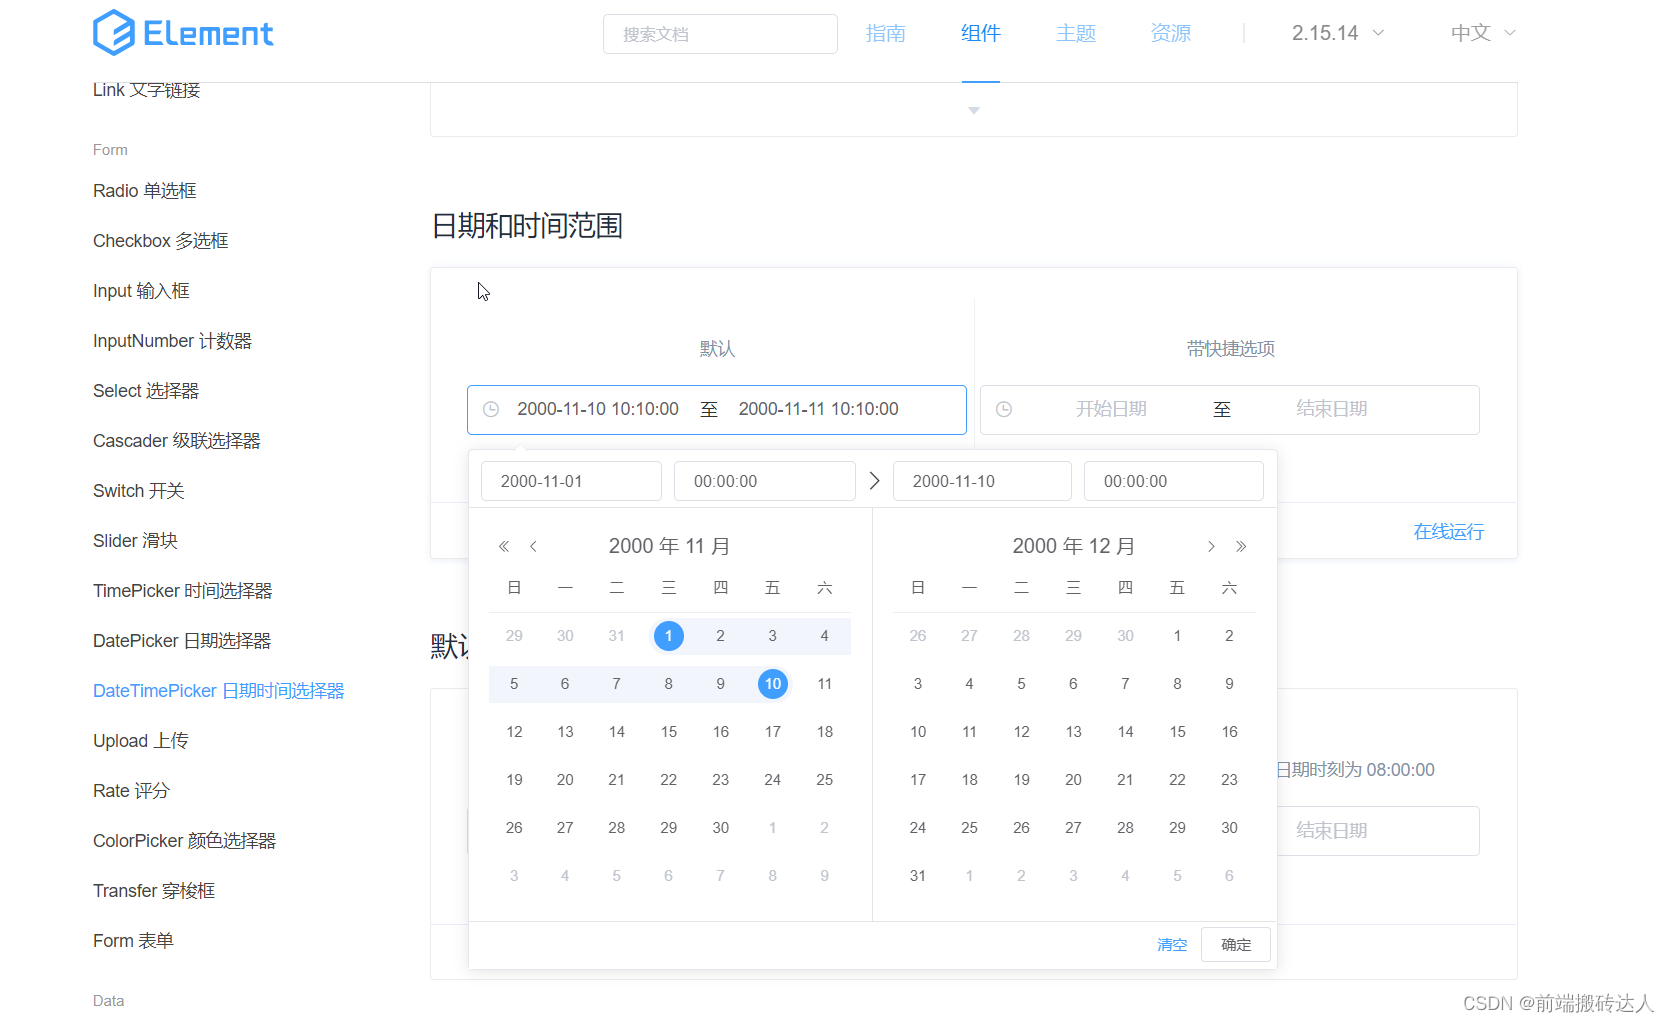Focus the 搜索文档 search box

[720, 34]
